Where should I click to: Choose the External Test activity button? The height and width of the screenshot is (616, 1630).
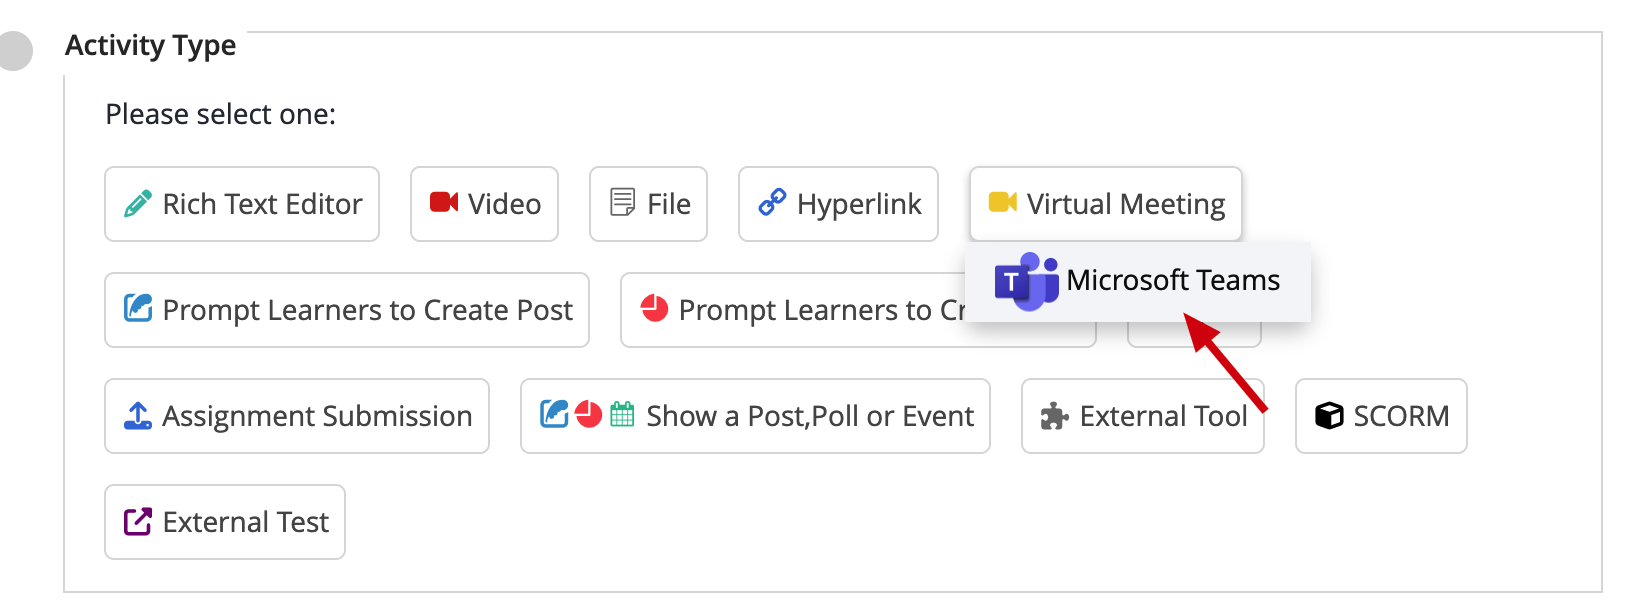(225, 522)
